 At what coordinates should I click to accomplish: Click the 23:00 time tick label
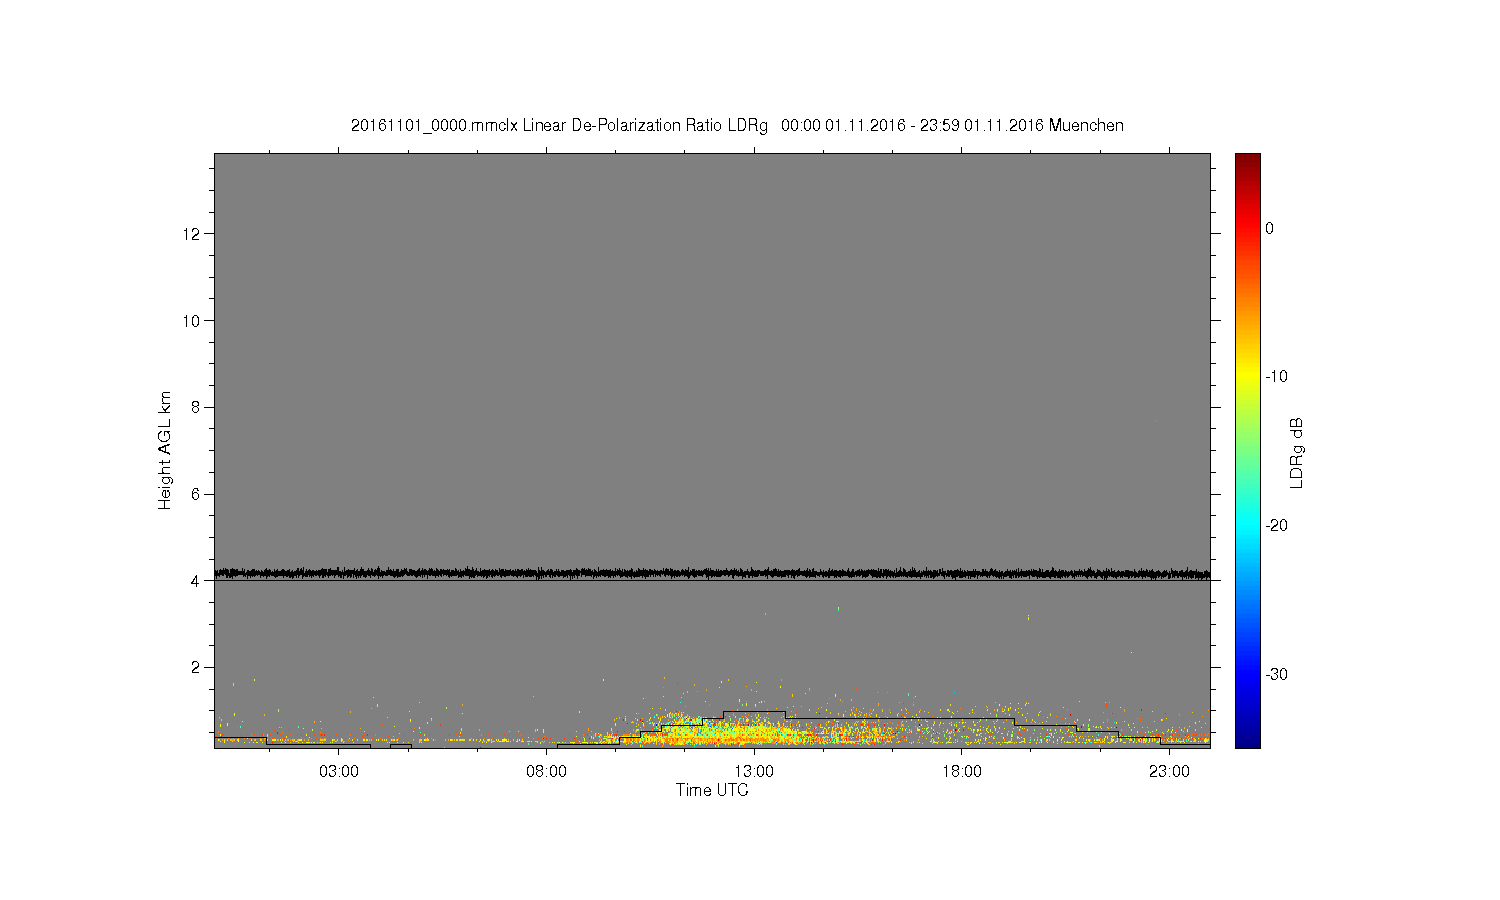tap(1169, 772)
